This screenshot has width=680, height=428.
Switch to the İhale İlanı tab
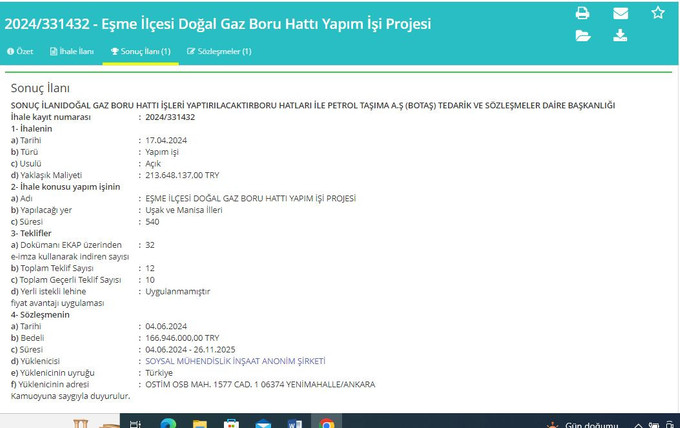click(72, 51)
